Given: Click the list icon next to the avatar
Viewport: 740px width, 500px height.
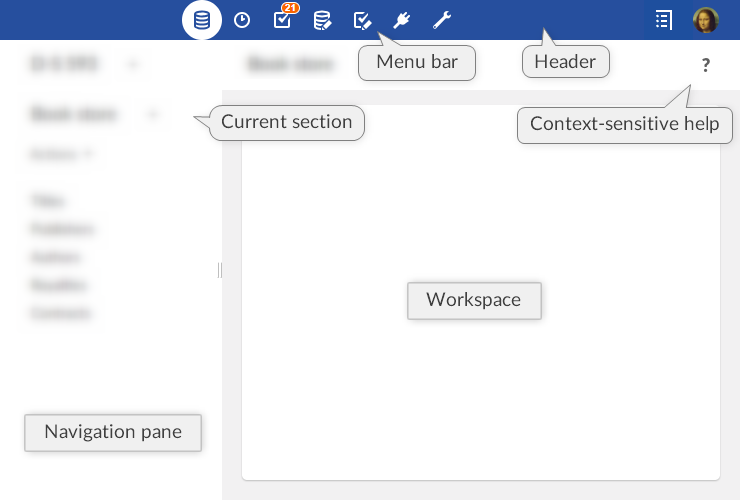Looking at the screenshot, I should click(x=664, y=20).
